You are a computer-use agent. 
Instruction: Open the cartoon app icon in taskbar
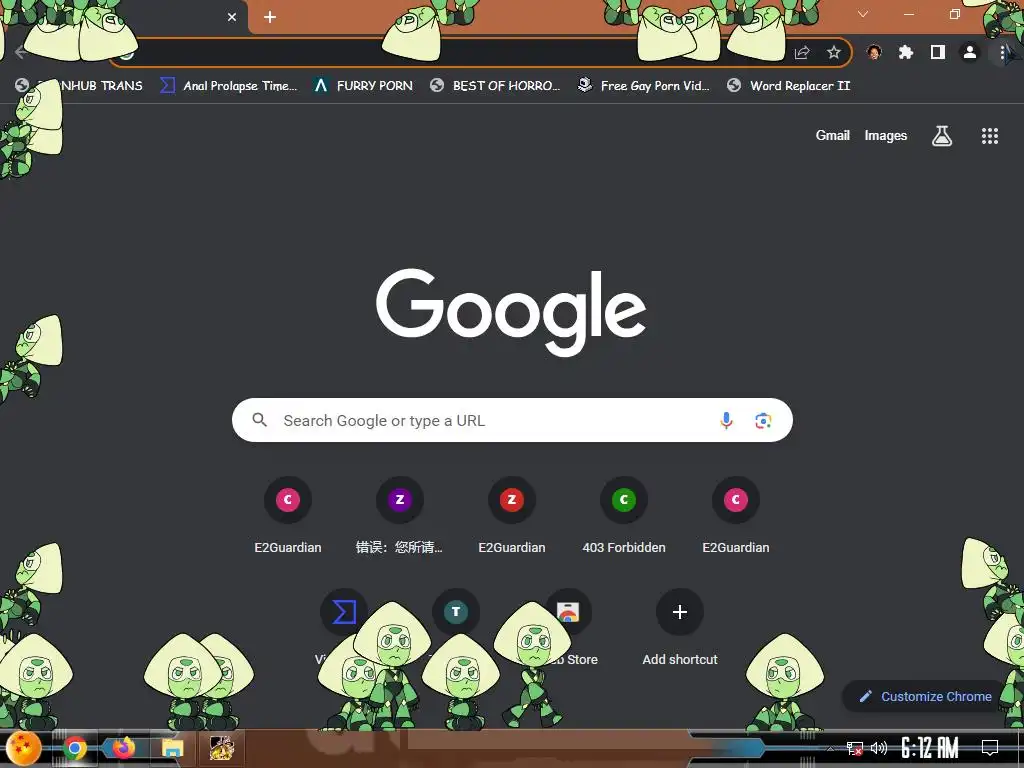point(221,748)
